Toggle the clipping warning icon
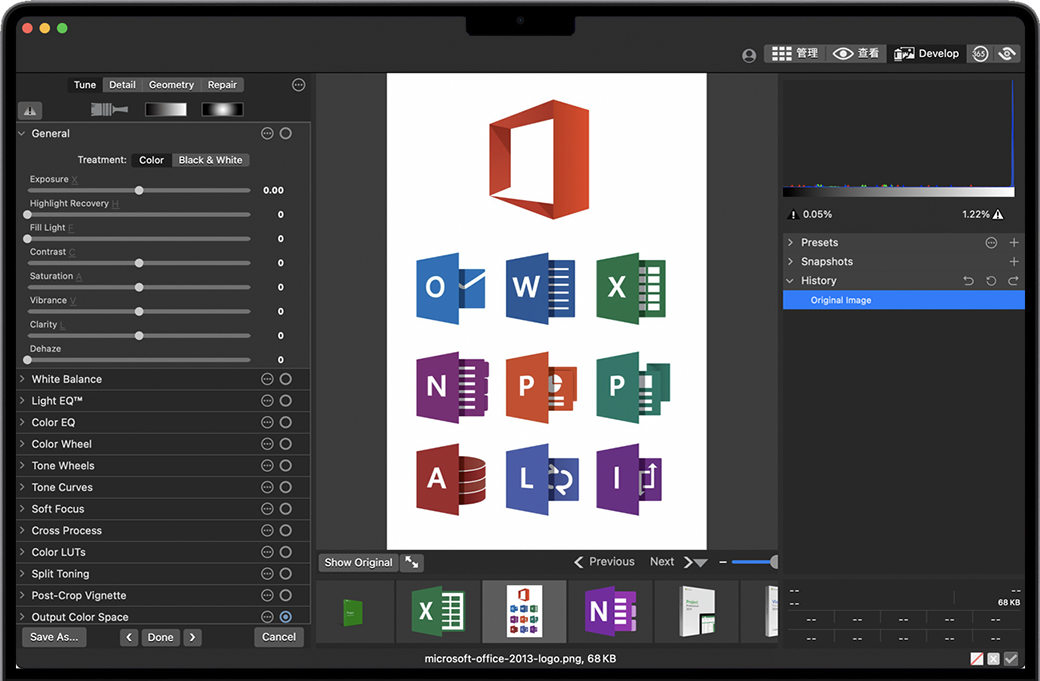 coord(30,111)
